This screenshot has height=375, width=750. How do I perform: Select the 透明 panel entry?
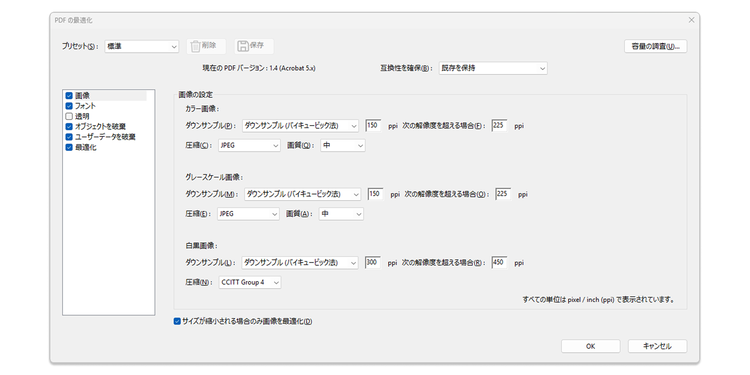tap(82, 116)
